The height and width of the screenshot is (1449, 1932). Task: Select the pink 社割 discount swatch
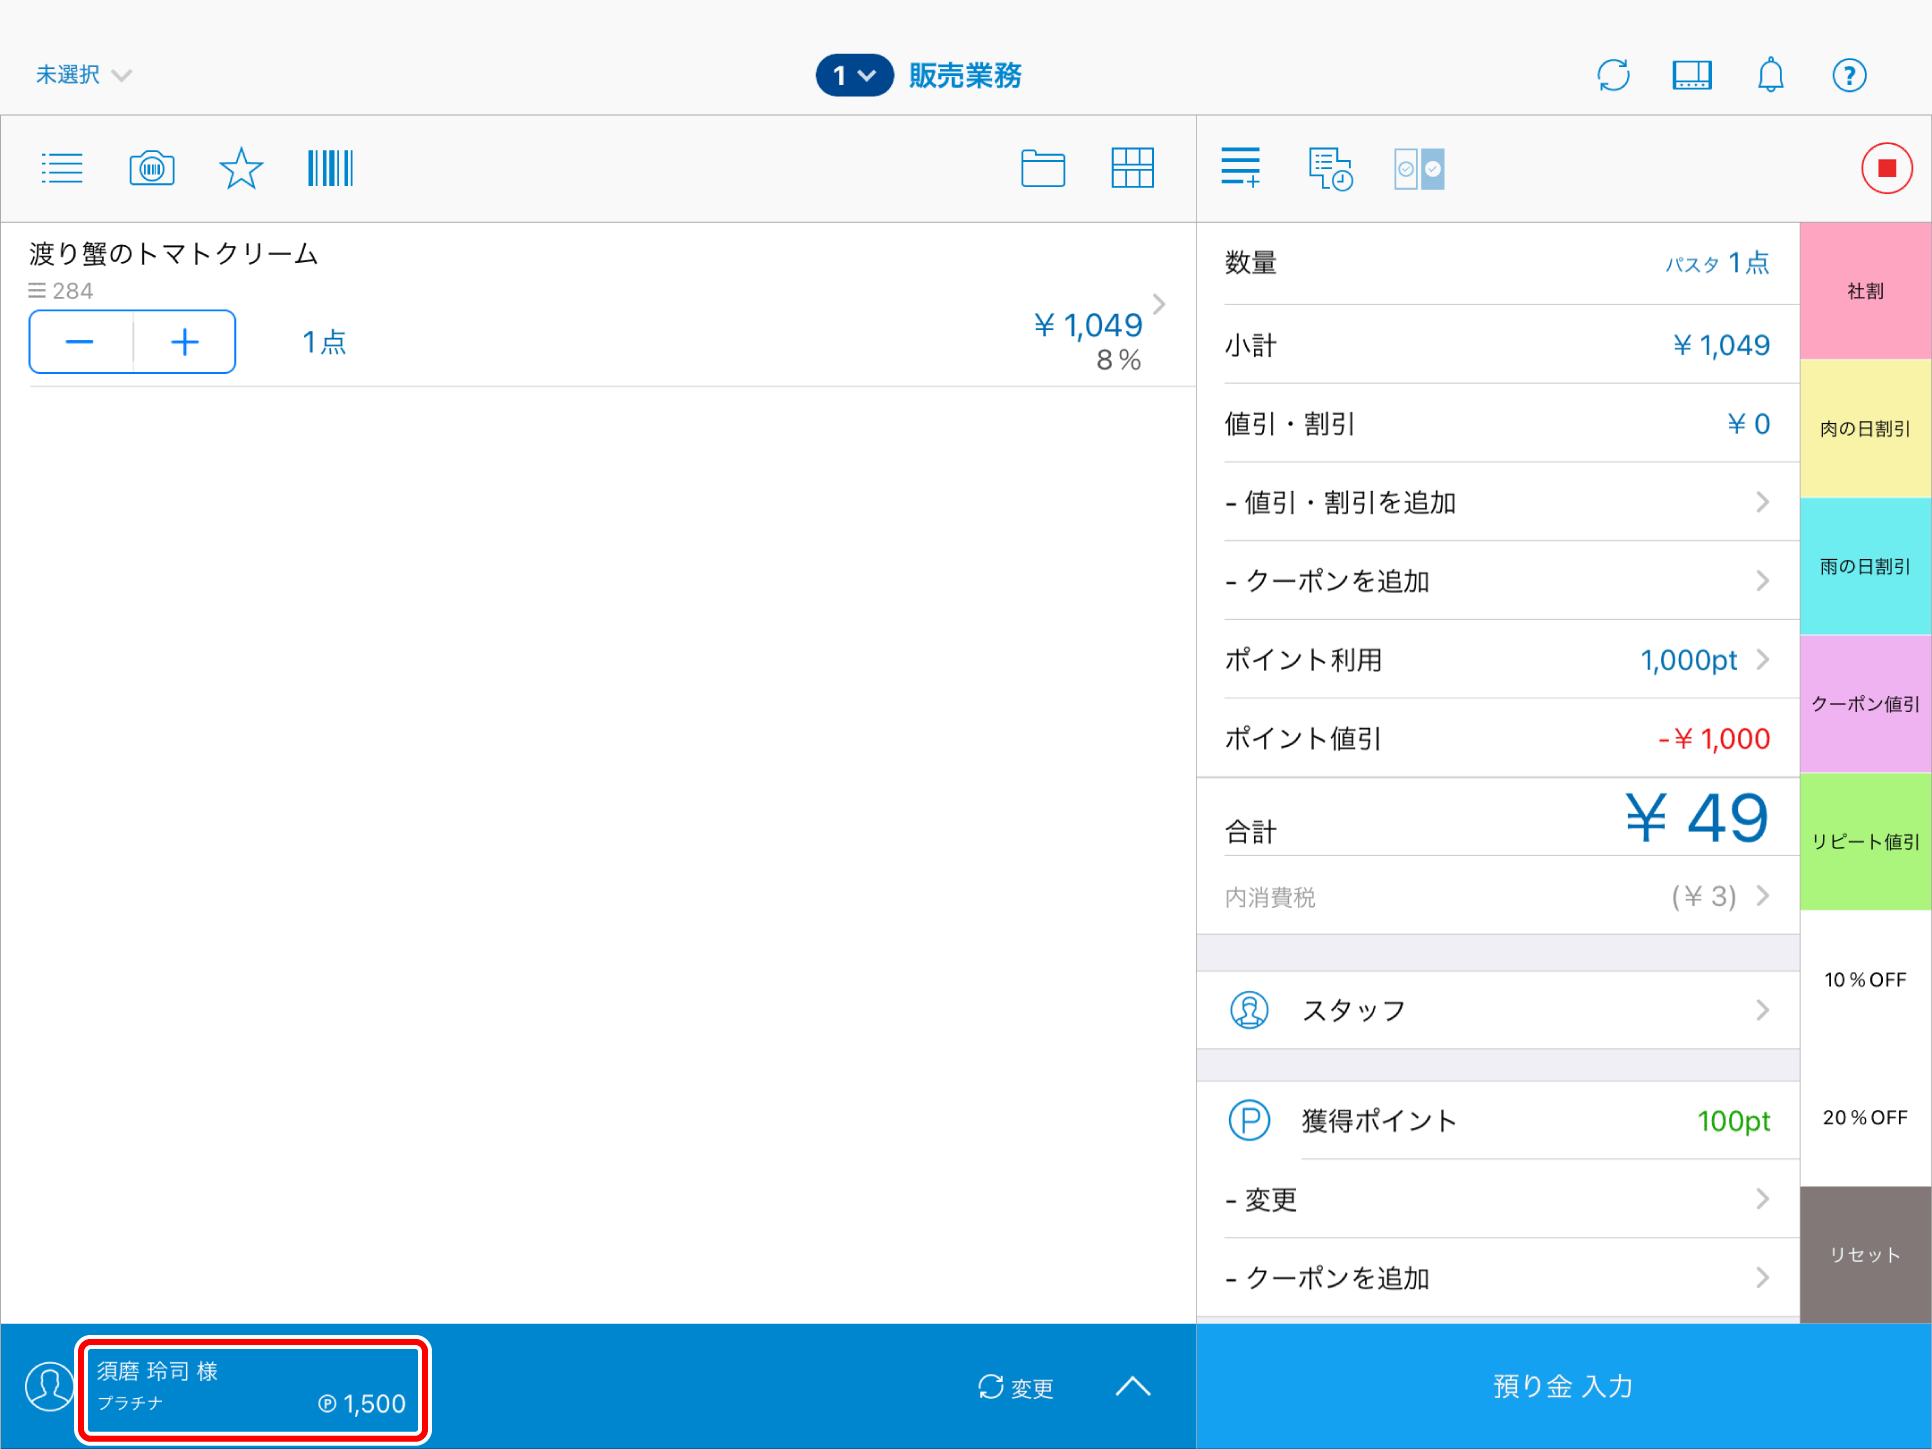[1865, 291]
